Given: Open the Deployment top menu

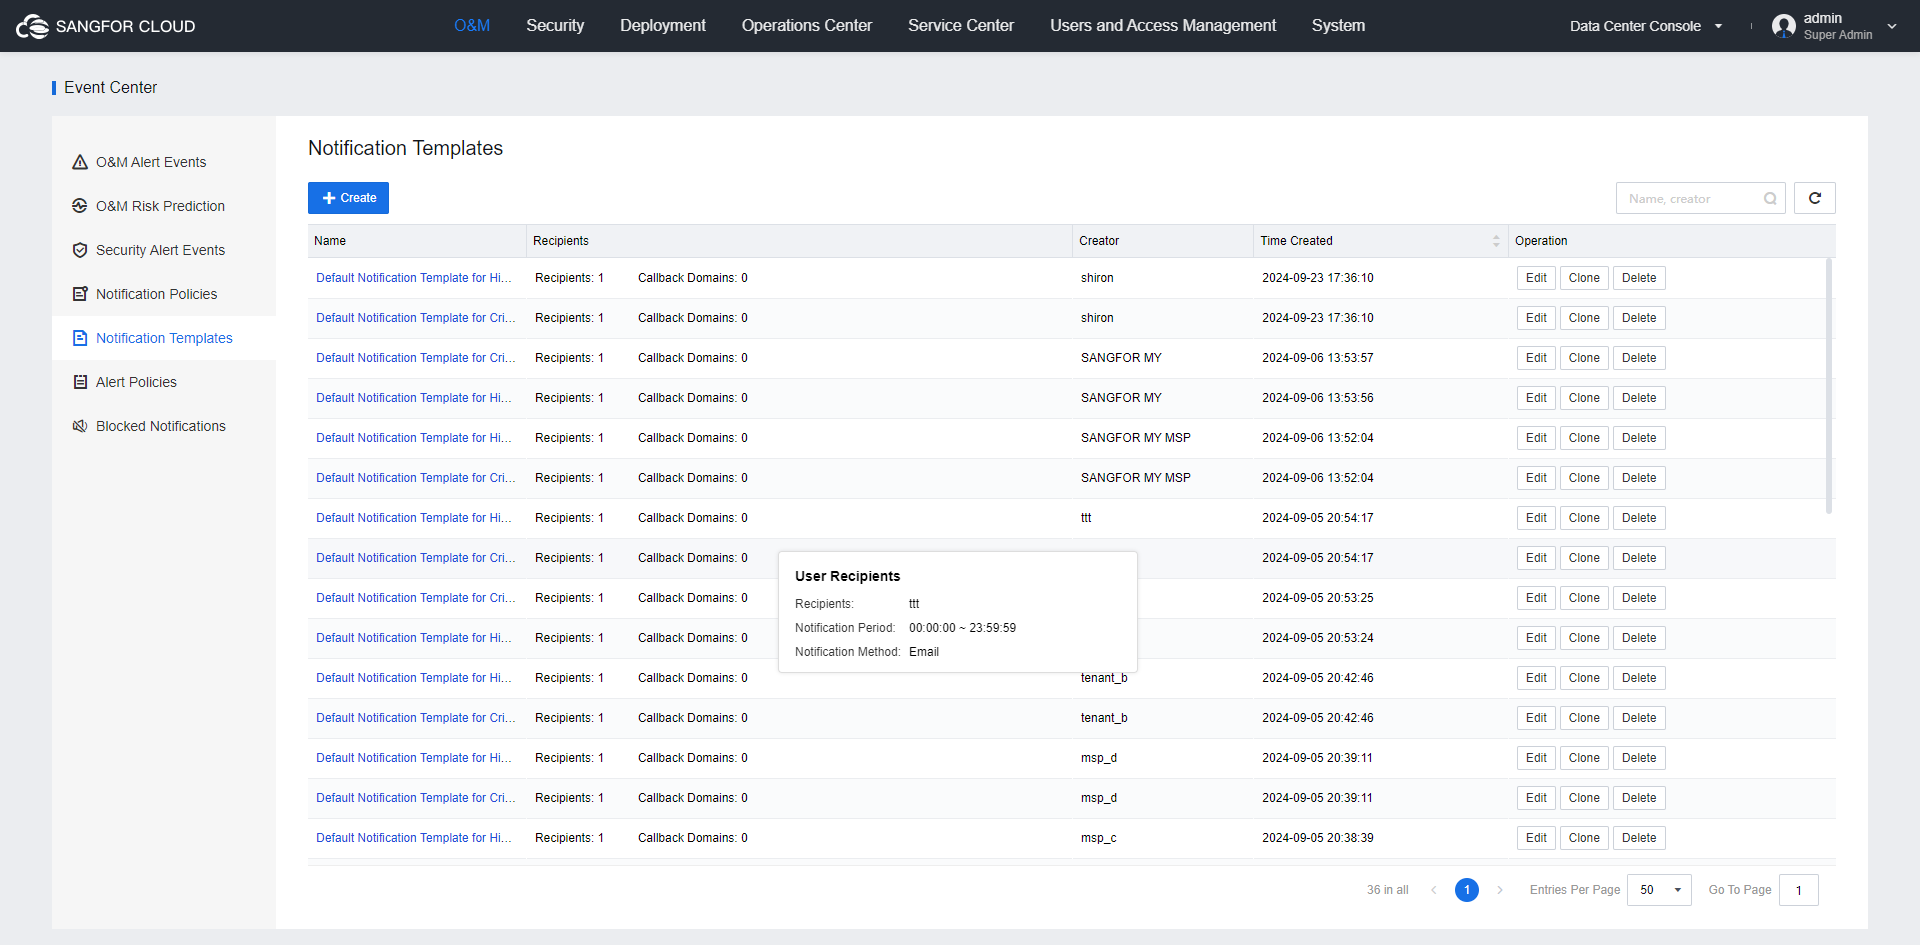Looking at the screenshot, I should (x=663, y=26).
